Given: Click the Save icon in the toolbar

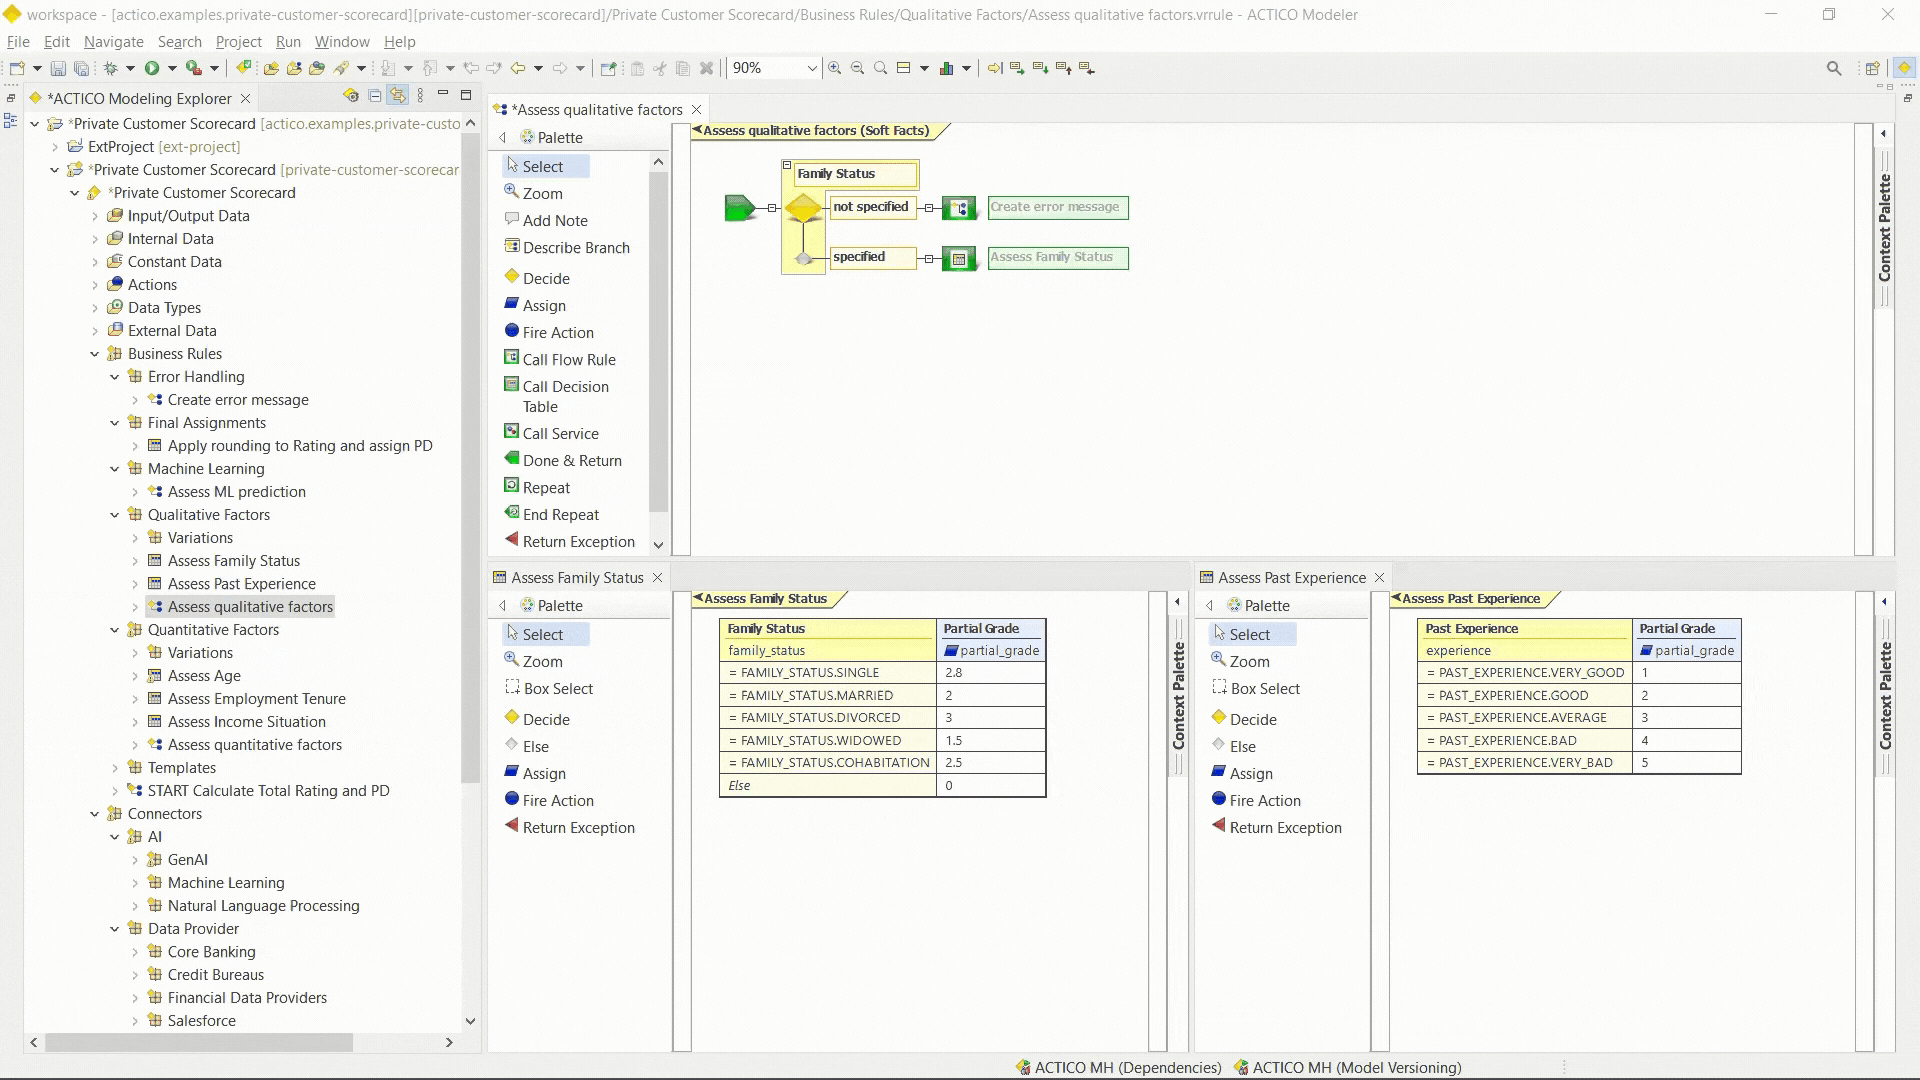Looking at the screenshot, I should 57,68.
